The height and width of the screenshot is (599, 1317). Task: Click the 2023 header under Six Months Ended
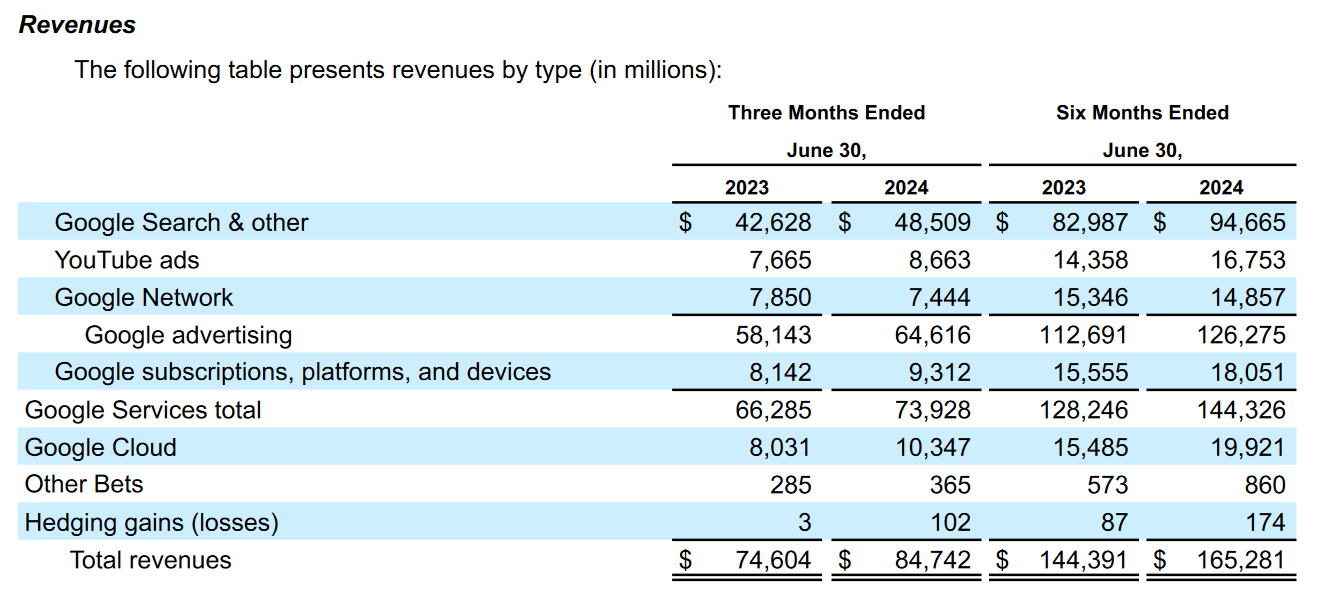(x=1063, y=188)
